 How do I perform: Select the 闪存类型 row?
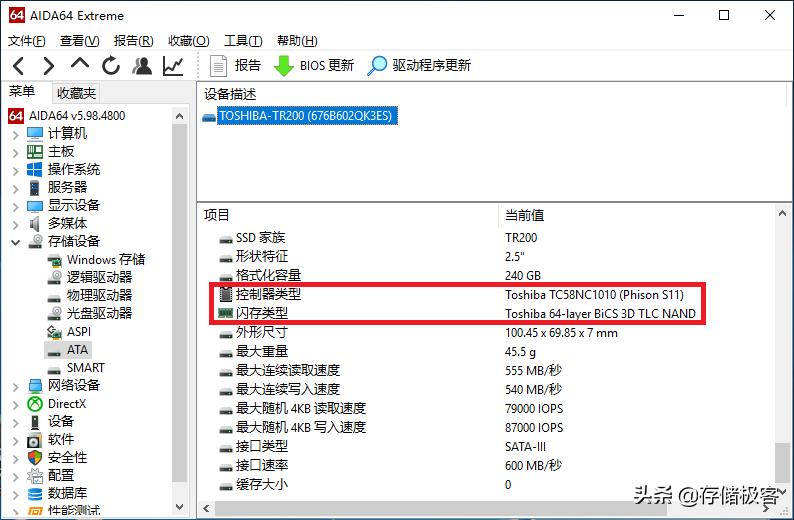click(x=457, y=313)
